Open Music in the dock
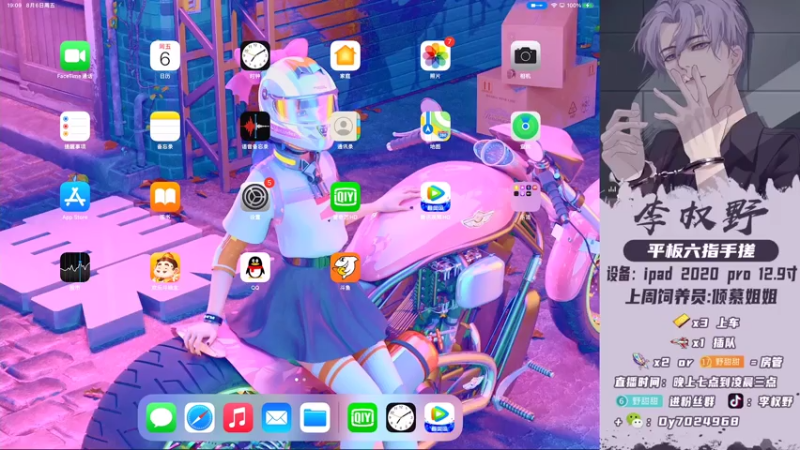Viewport: 800px width, 450px height. coord(238,417)
